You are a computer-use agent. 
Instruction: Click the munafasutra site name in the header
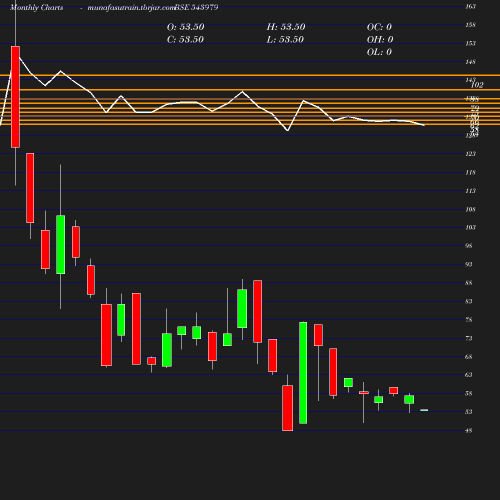[131, 7]
